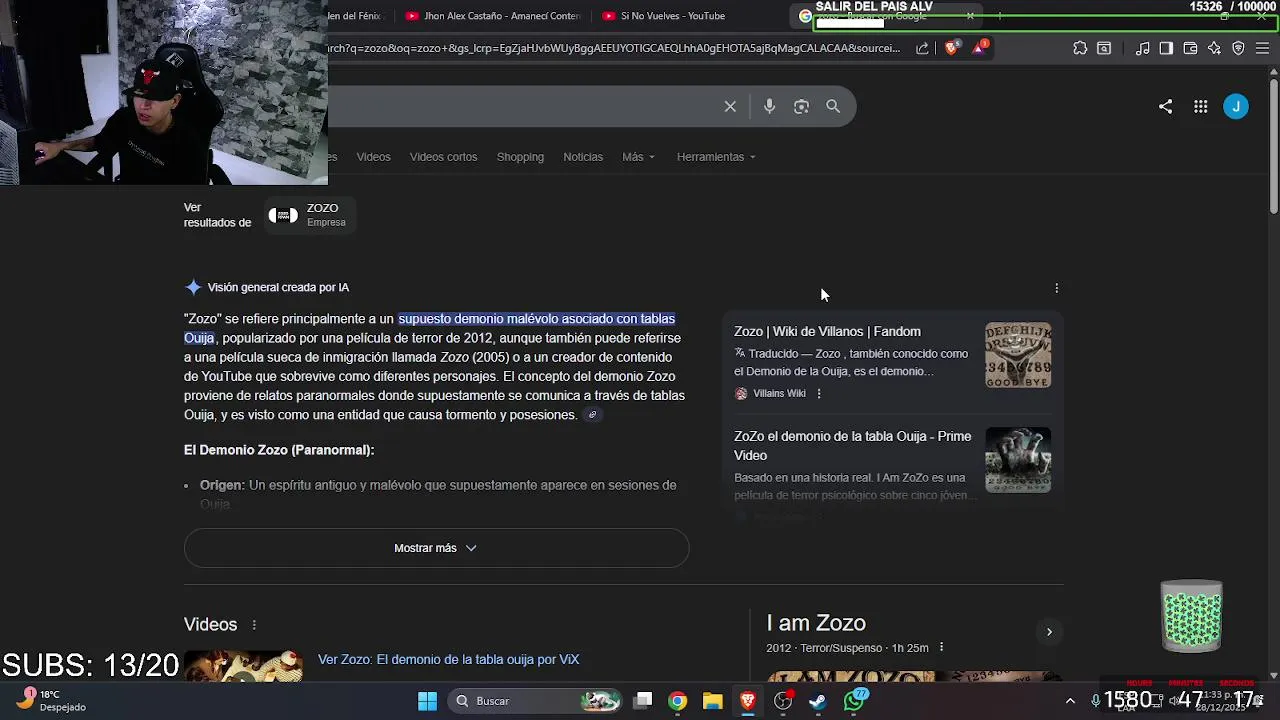Start voice search with microphone icon
This screenshot has width=1280, height=720.
(x=769, y=106)
